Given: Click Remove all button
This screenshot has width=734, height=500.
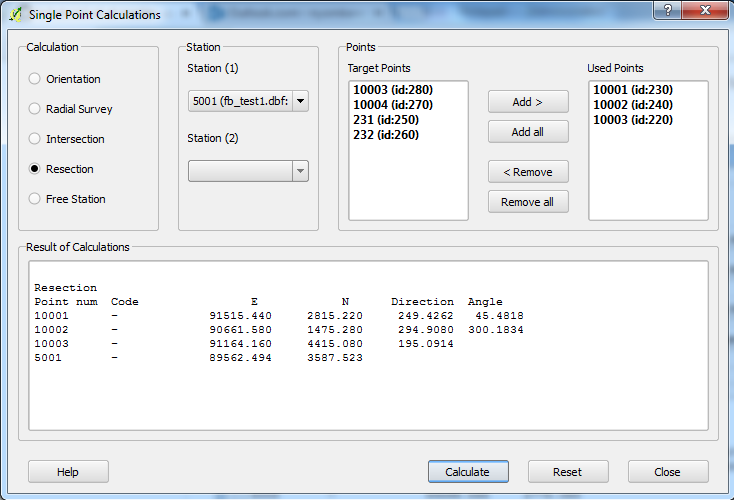Looking at the screenshot, I should (528, 202).
